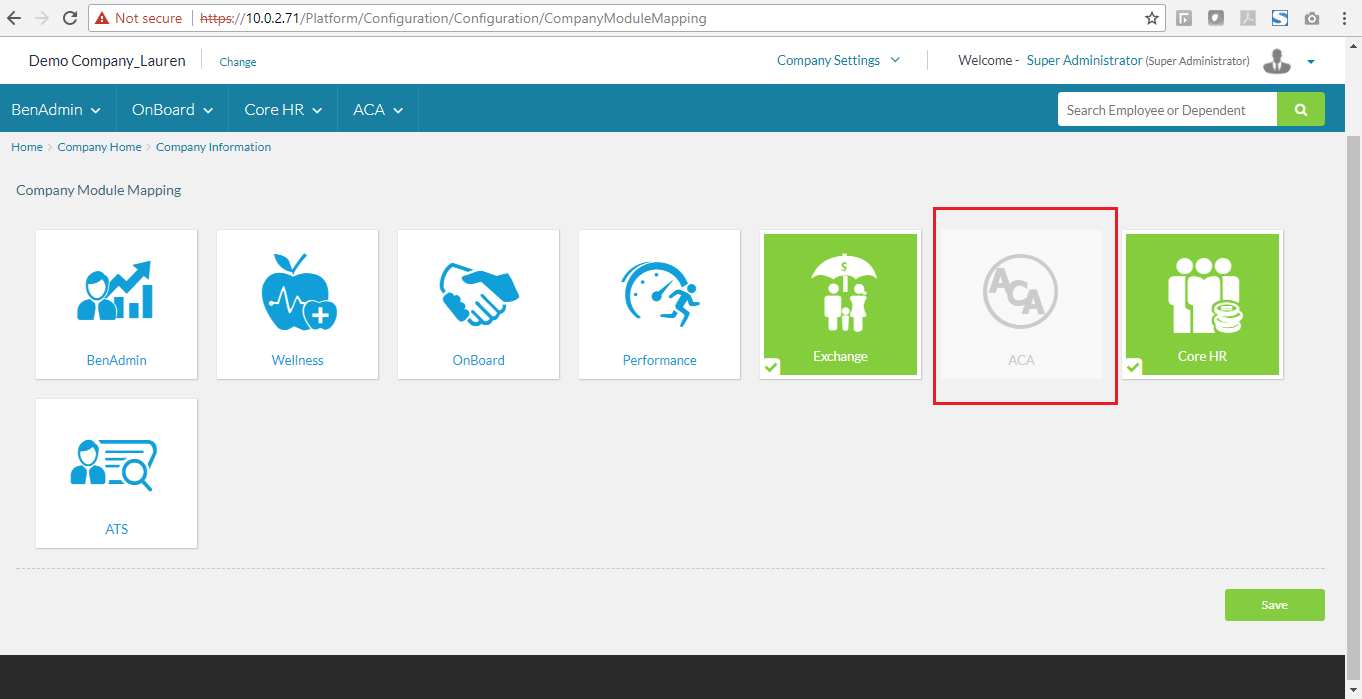Screen dimensions: 1362x699
Task: Click the Change company link
Action: pos(238,62)
